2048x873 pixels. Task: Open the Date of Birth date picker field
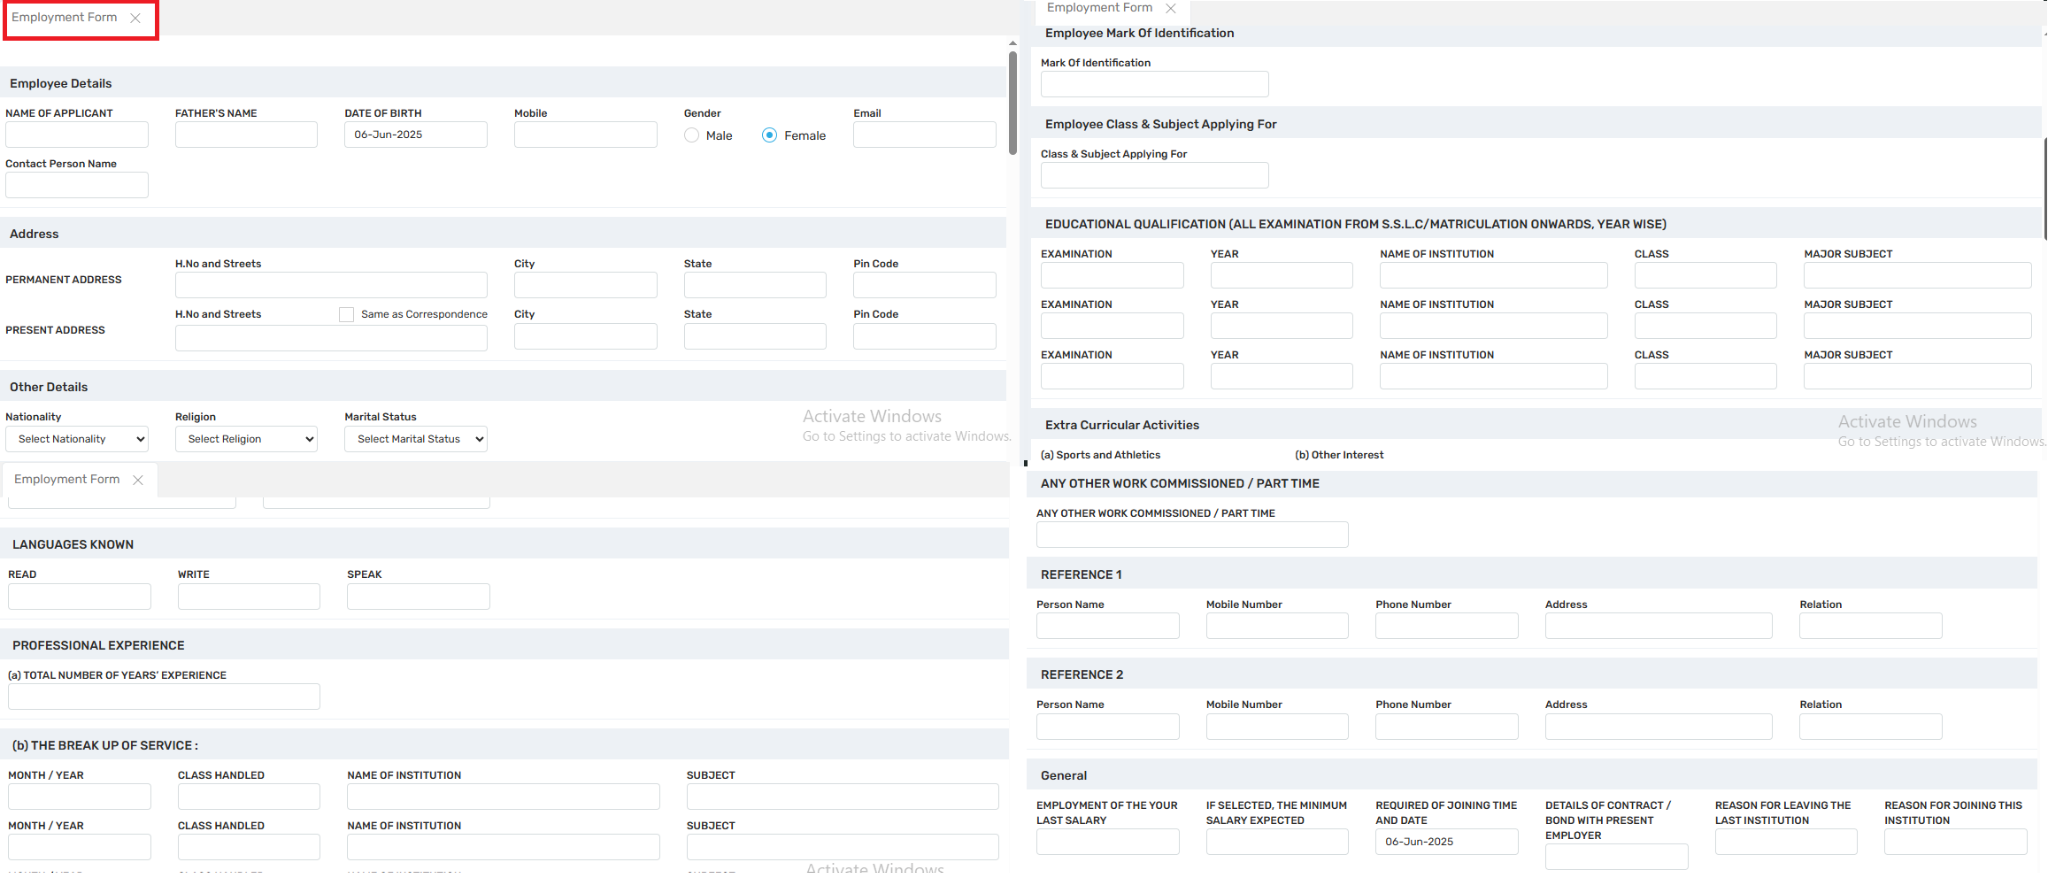tap(416, 135)
